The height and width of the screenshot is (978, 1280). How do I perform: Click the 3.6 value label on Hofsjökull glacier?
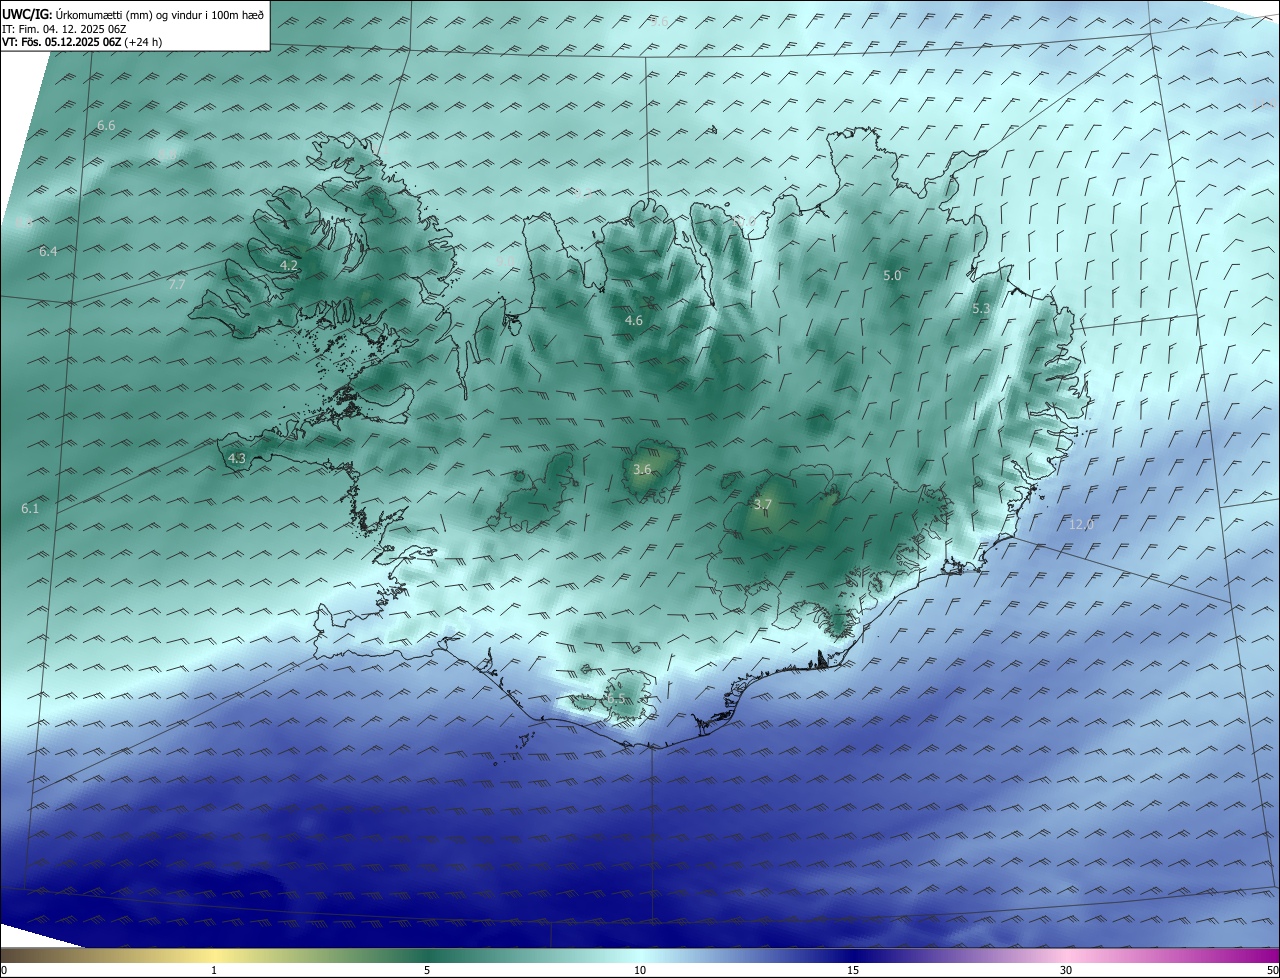(643, 470)
